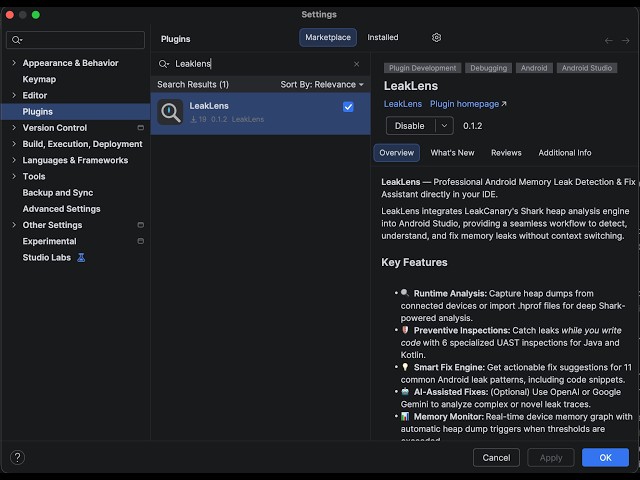Navigate forward with the right arrow
The height and width of the screenshot is (480, 640).
[x=625, y=40]
